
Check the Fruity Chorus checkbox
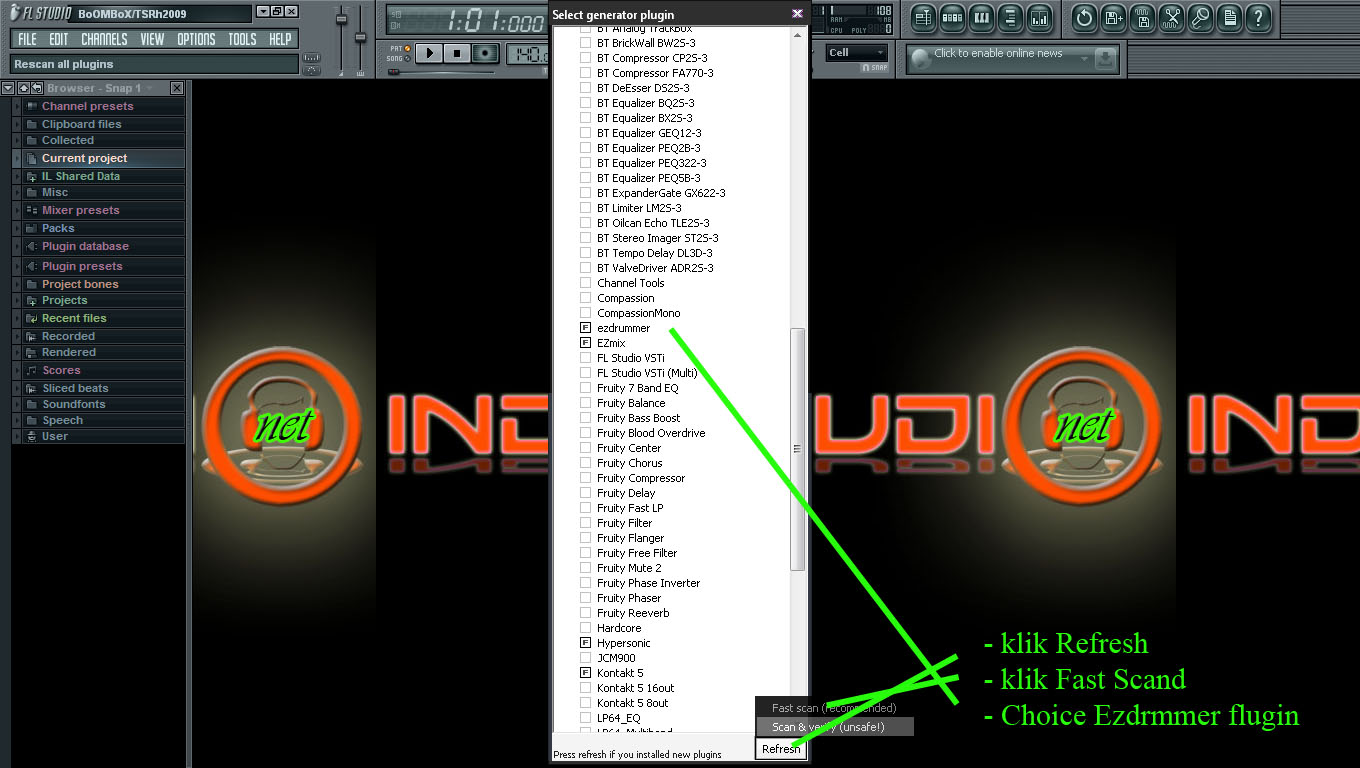pos(586,463)
